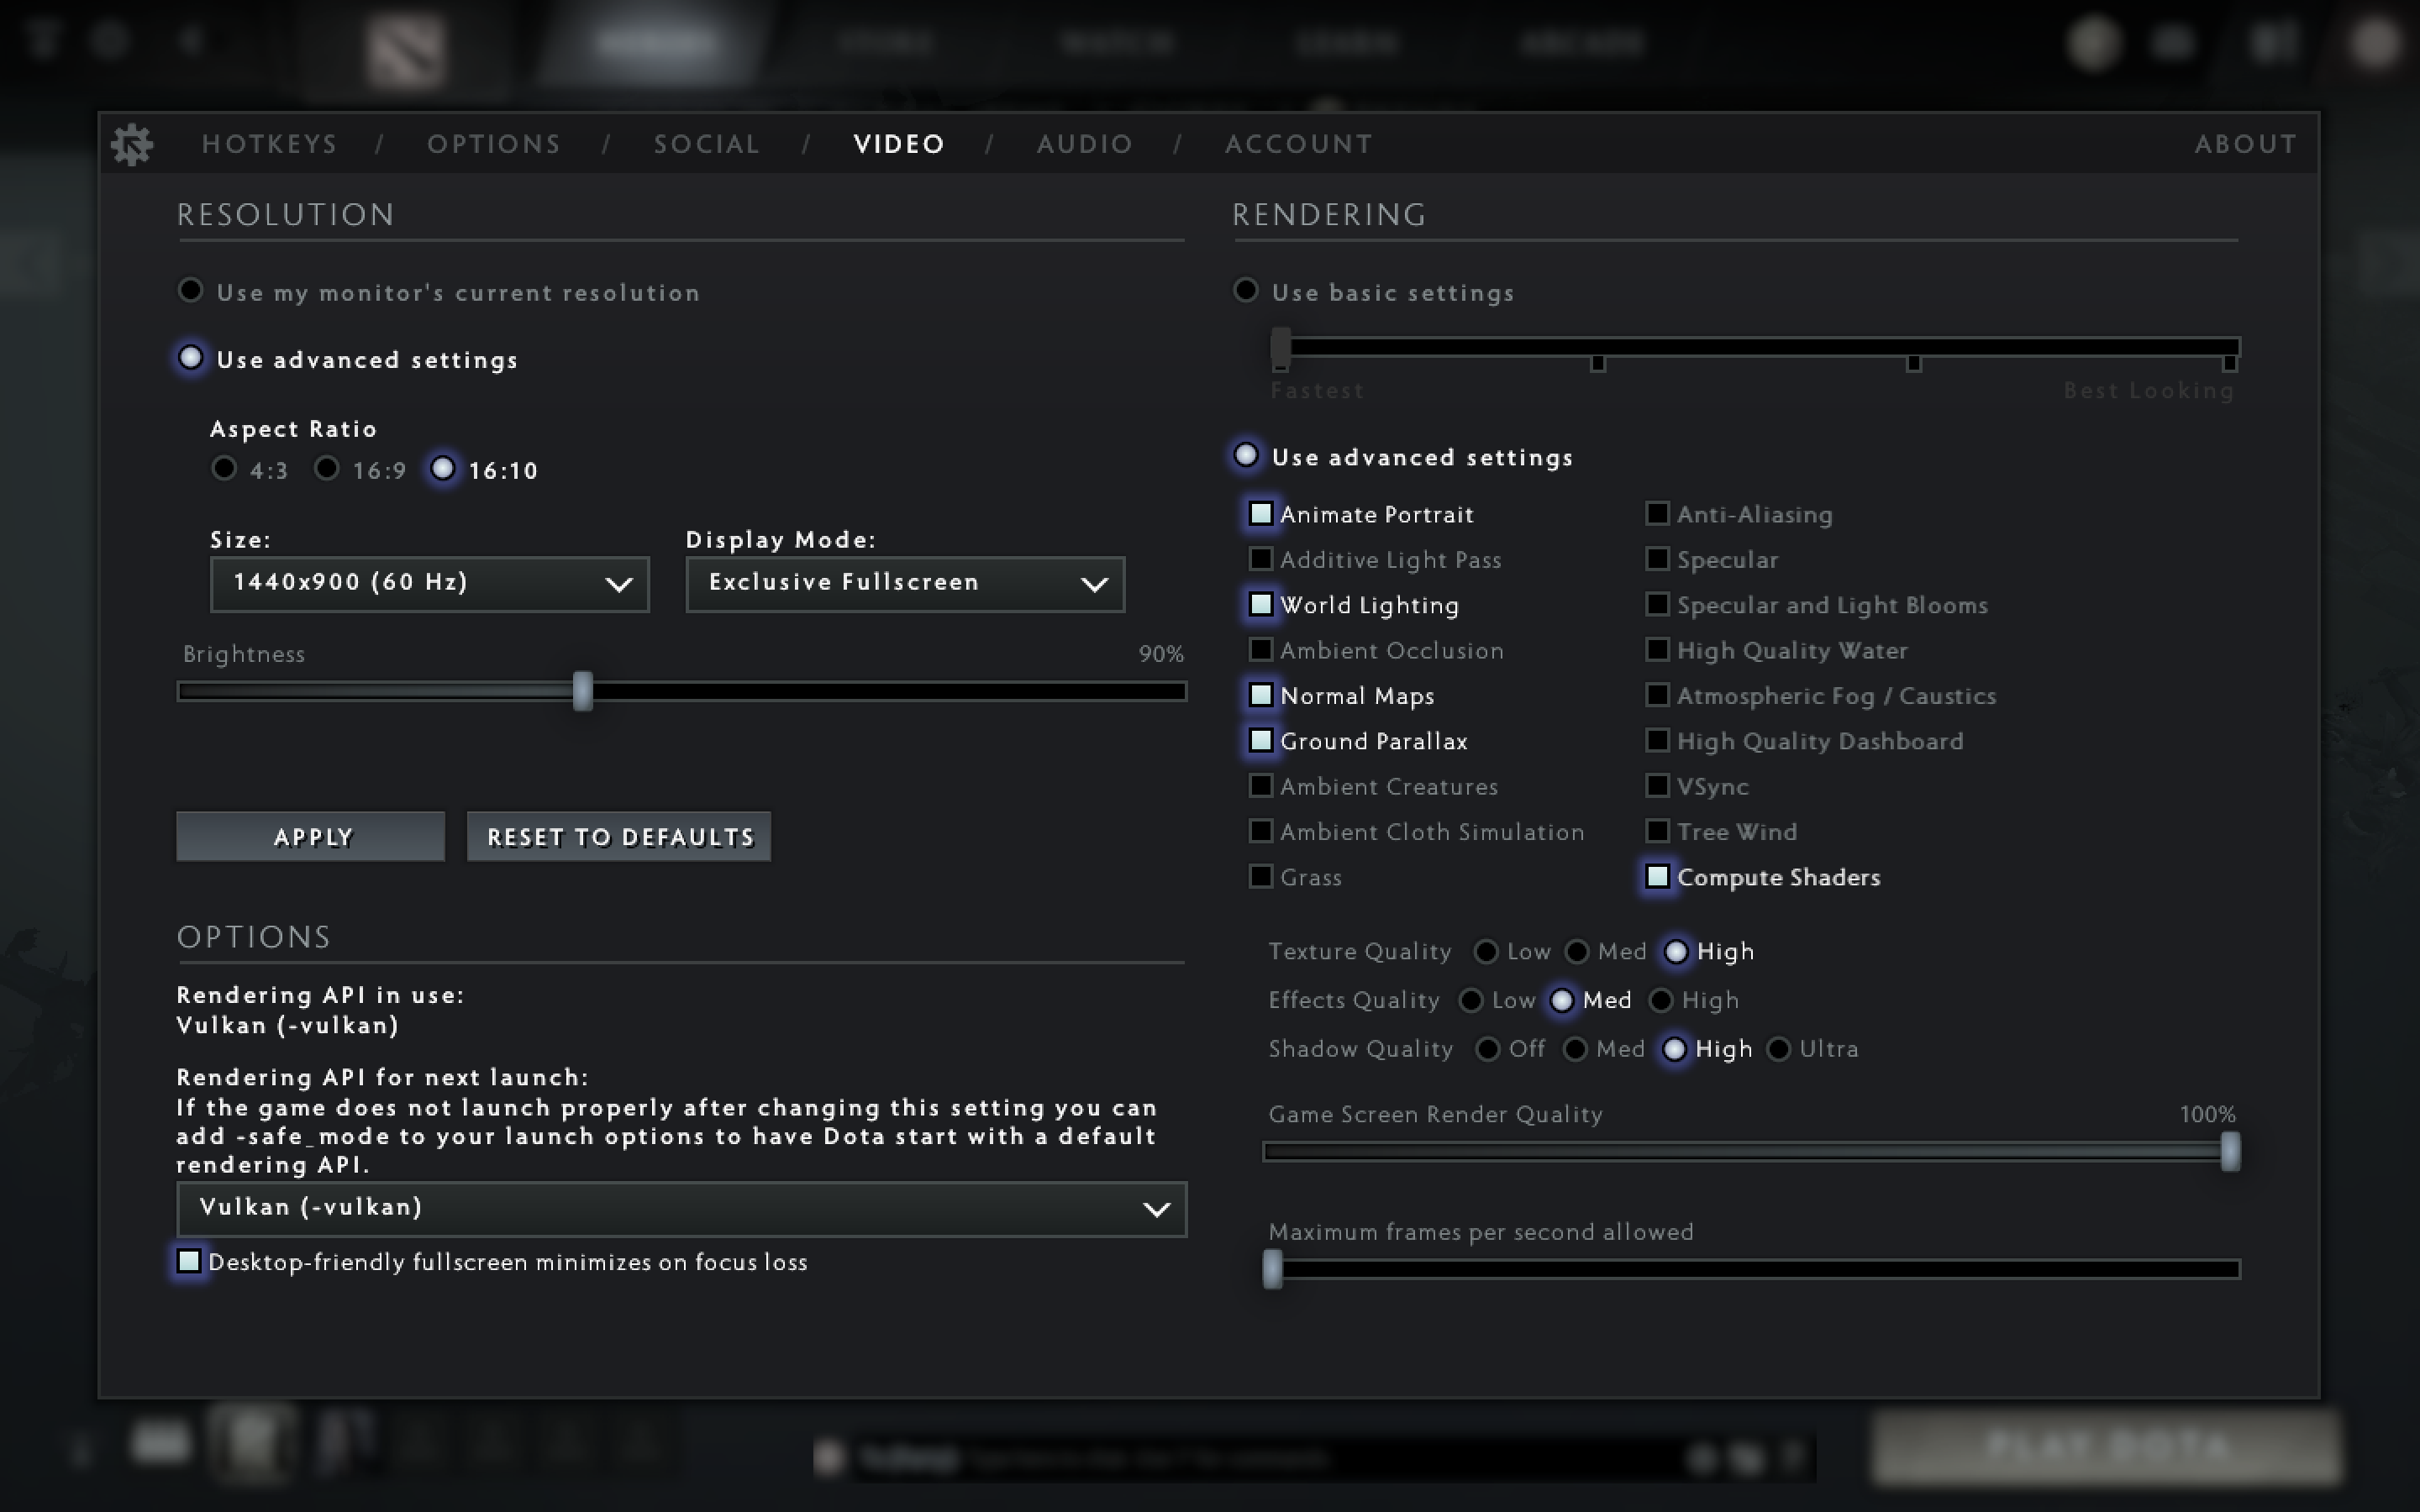
Task: Click the APPLY button to save settings
Action: [x=312, y=836]
